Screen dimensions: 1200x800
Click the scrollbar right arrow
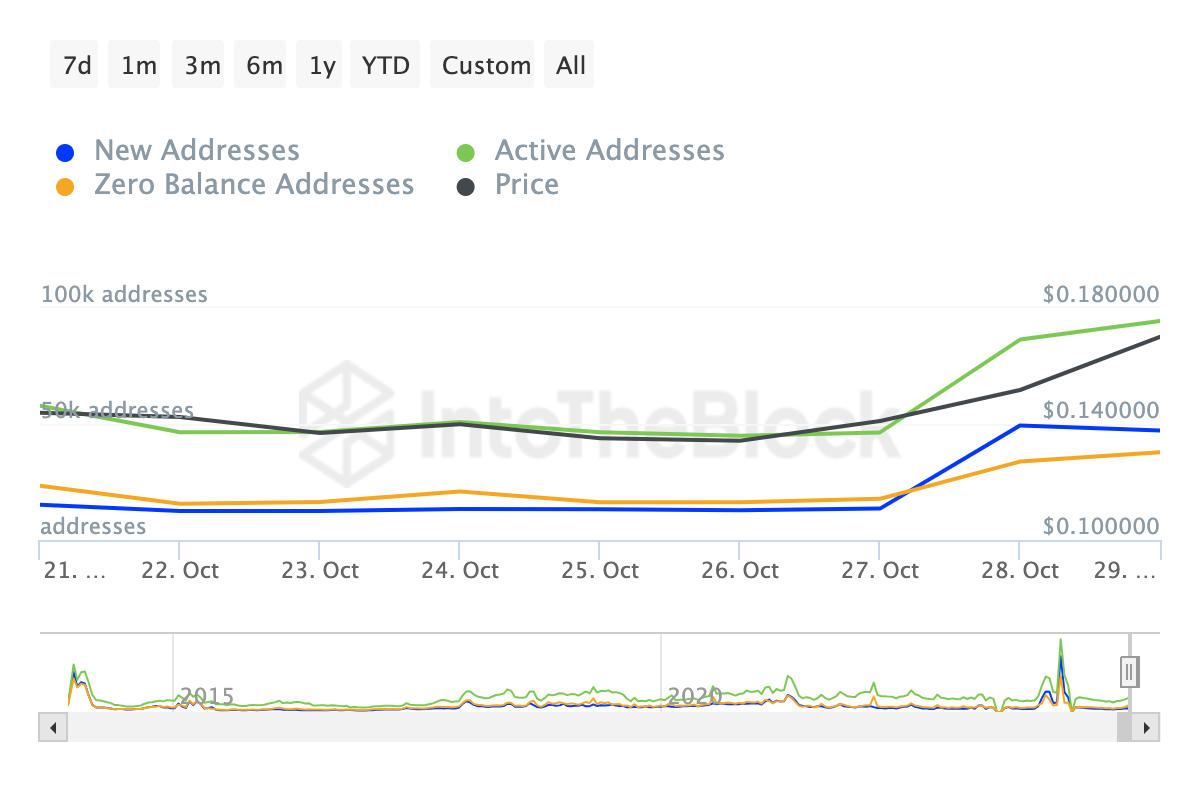coord(1149,727)
